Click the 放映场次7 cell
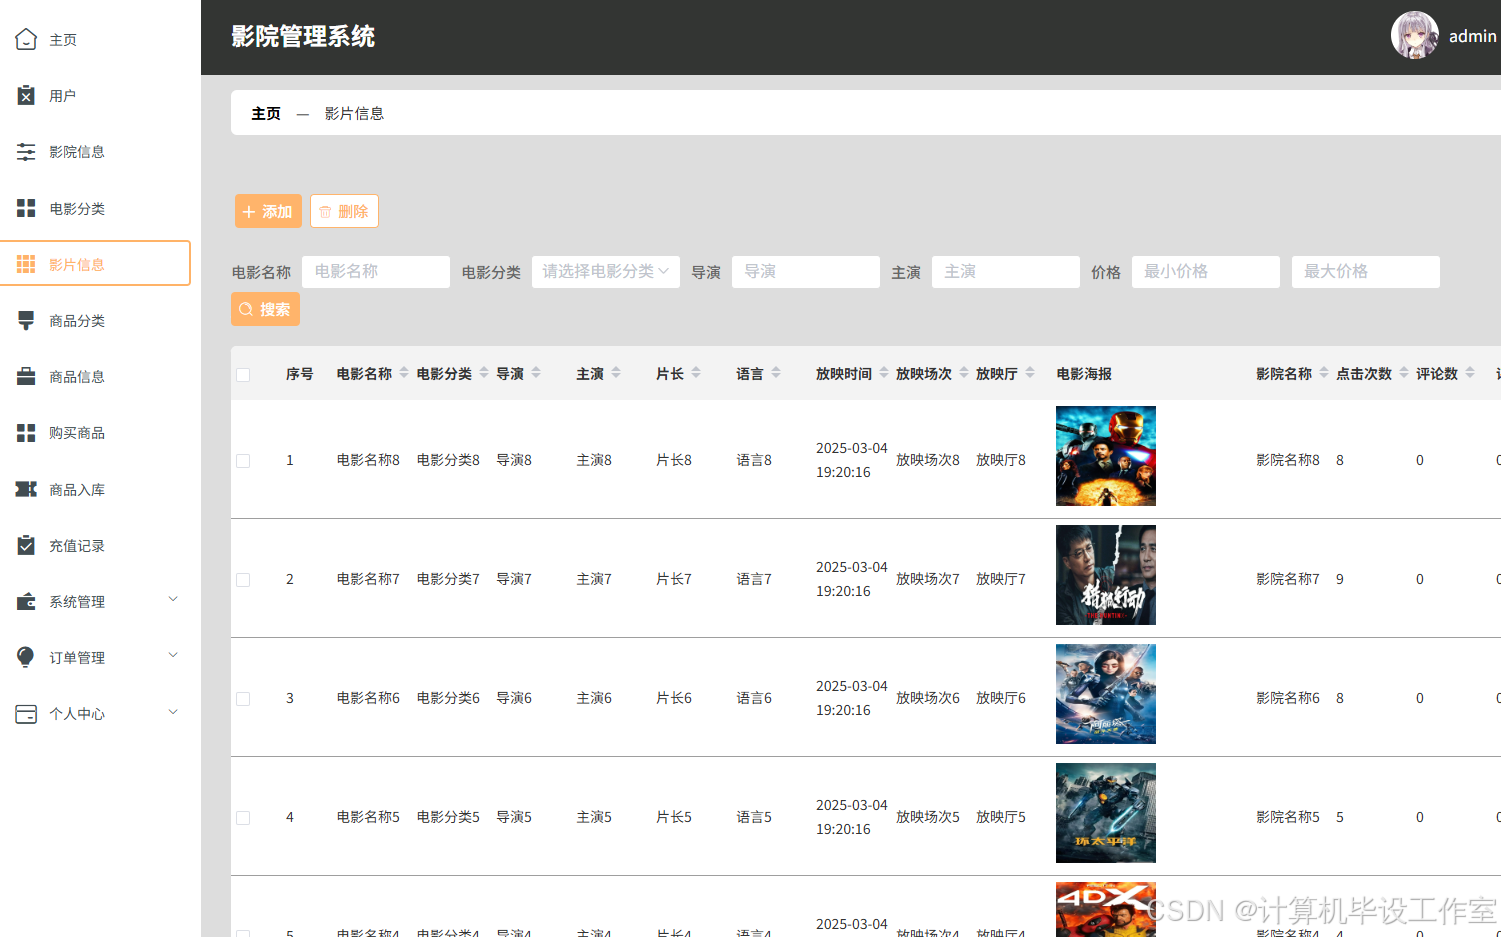The image size is (1501, 937). point(928,579)
